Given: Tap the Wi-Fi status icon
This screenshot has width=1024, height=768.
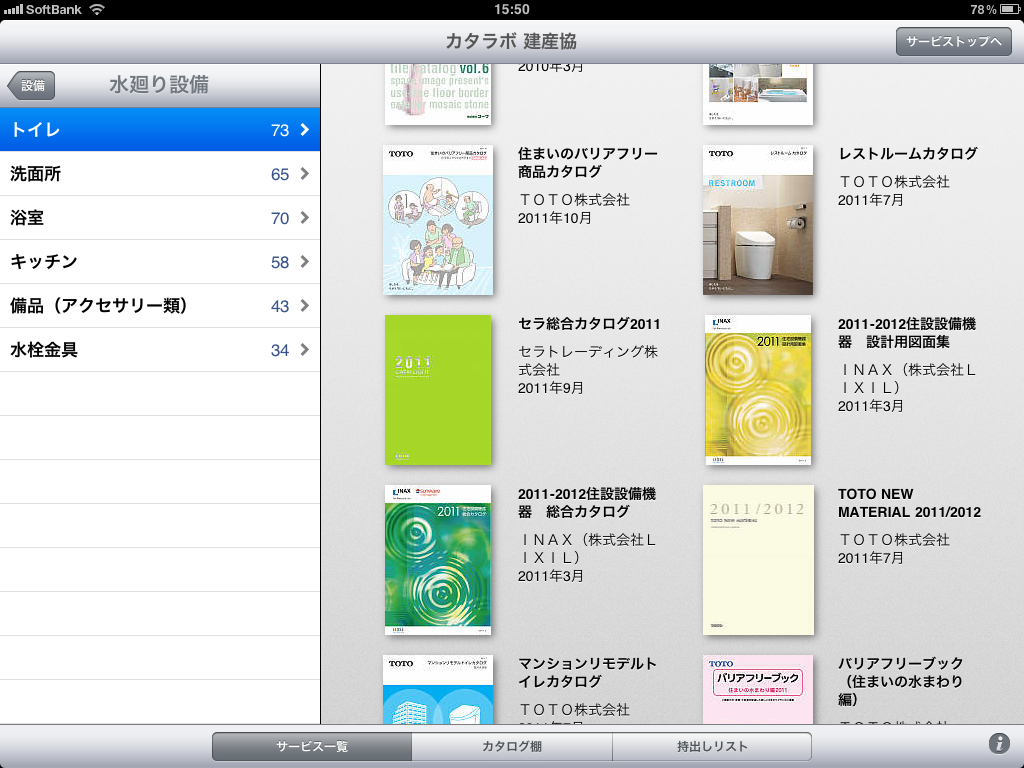Looking at the screenshot, I should 97,9.
